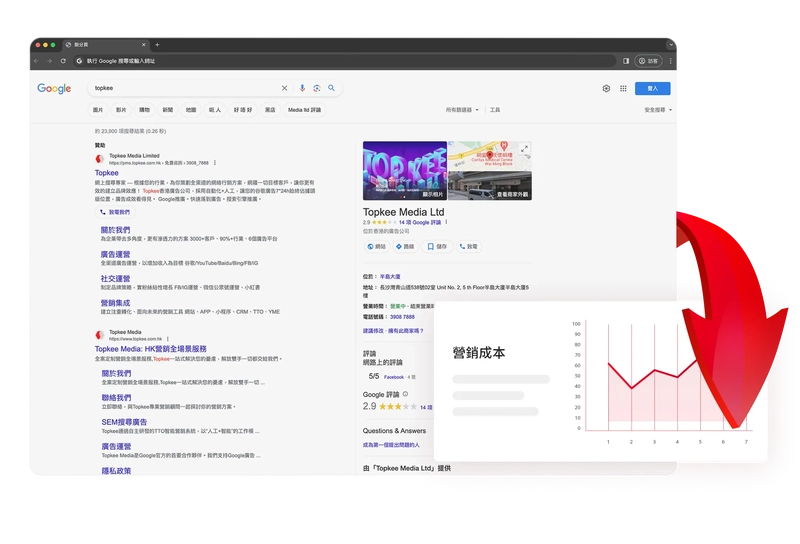Select the 新聞 (News) search tab
Viewport: 800px width, 544px height.
[167, 110]
